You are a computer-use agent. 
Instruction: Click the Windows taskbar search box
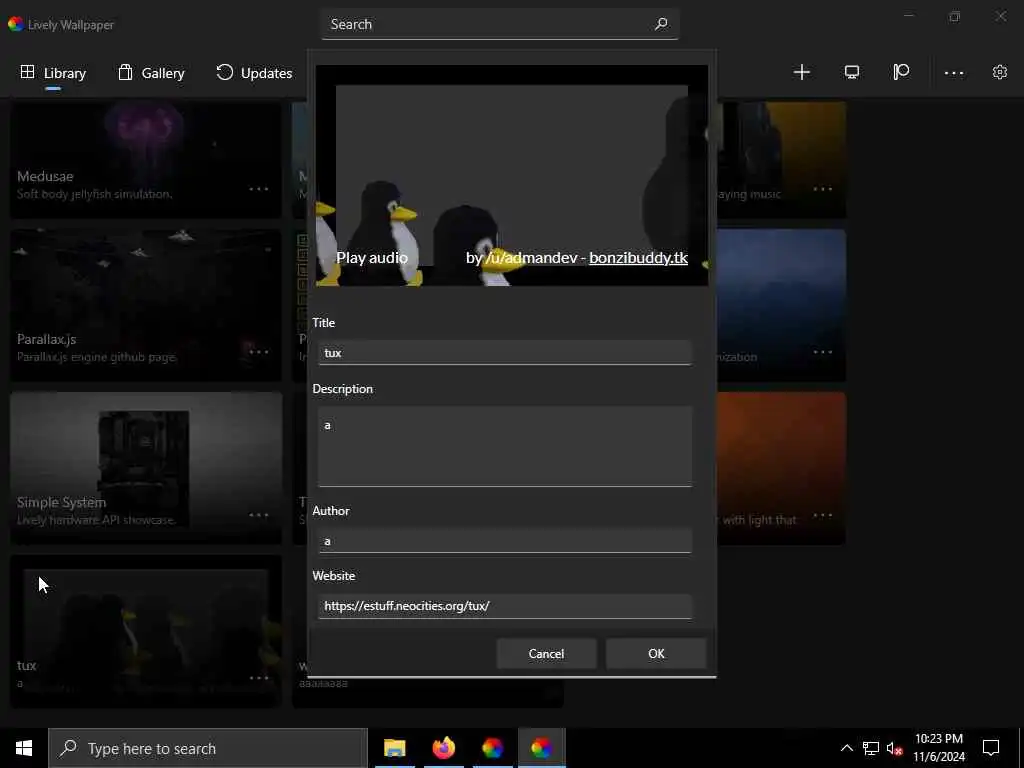208,748
